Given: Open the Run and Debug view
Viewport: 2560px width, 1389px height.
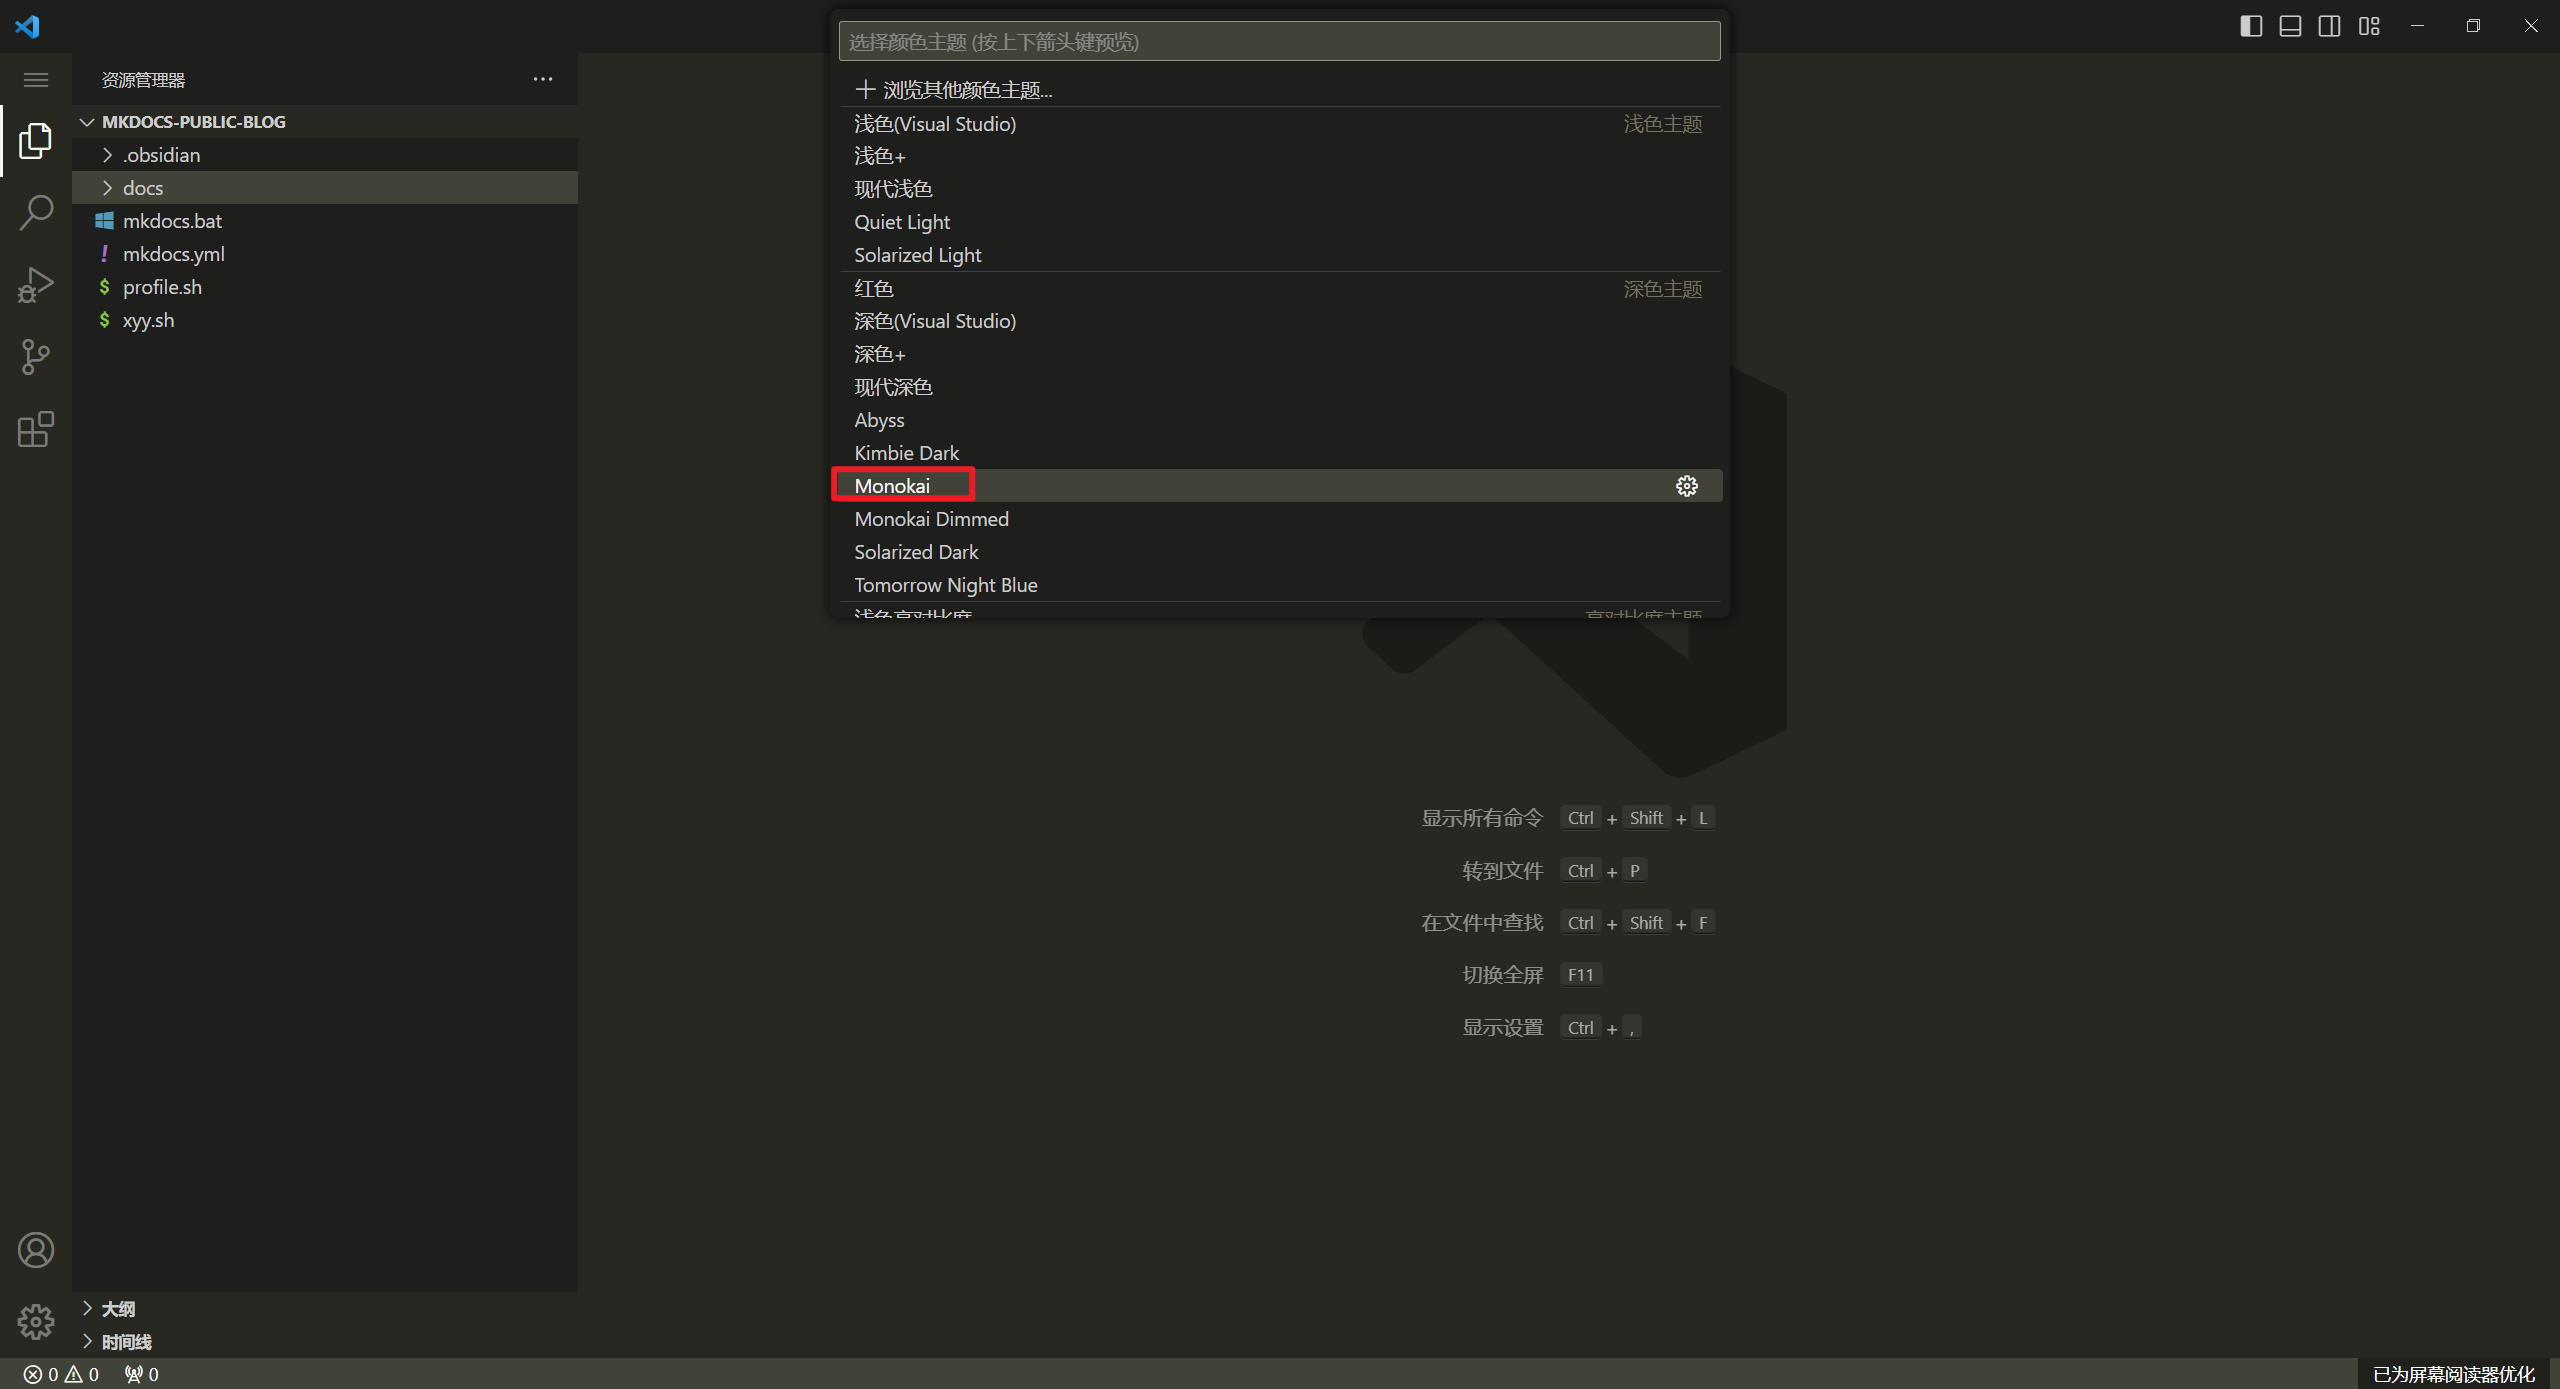Looking at the screenshot, I should click(36, 285).
